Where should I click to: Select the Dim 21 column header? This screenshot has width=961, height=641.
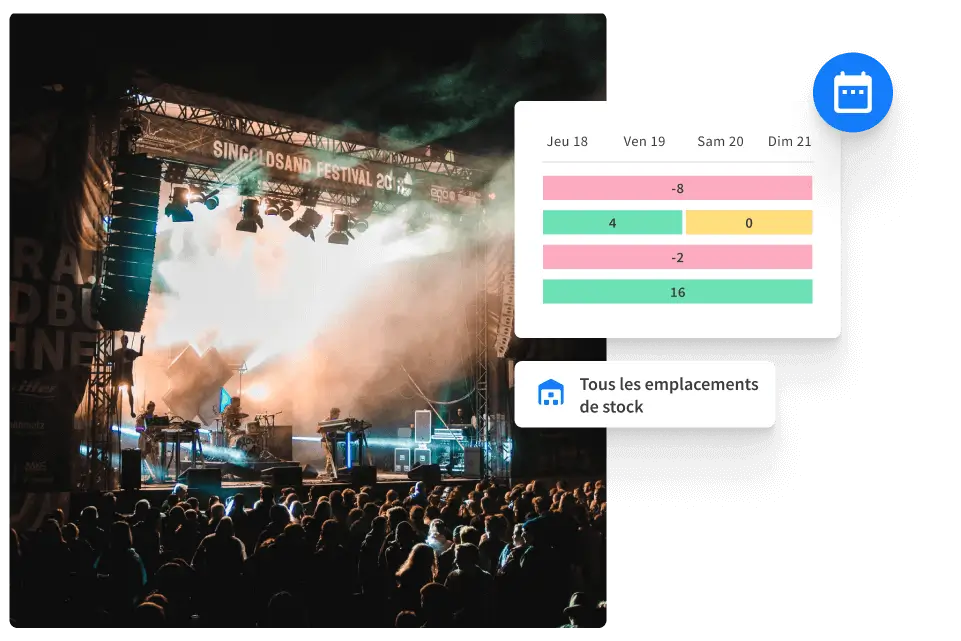pyautogui.click(x=789, y=142)
